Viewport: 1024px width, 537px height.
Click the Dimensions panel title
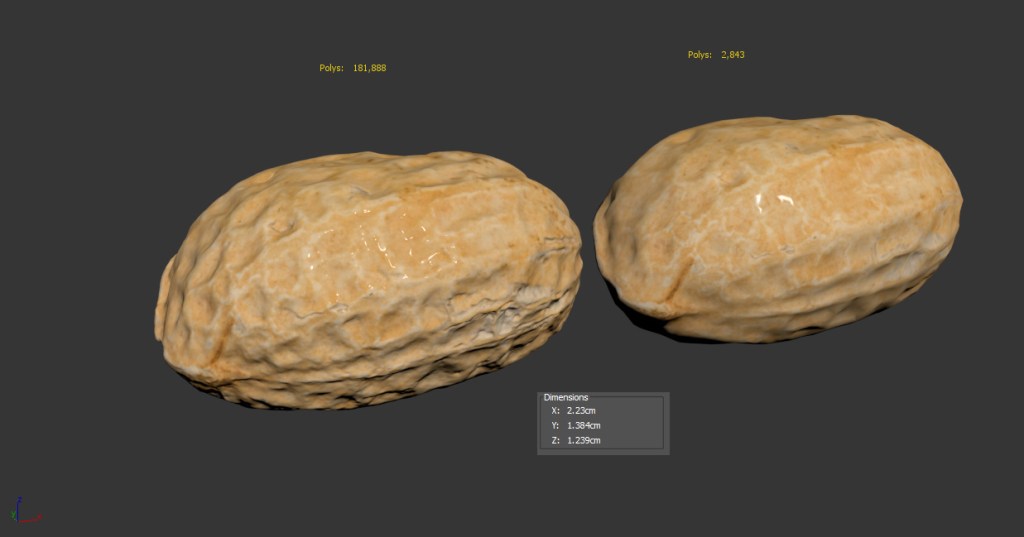click(566, 397)
